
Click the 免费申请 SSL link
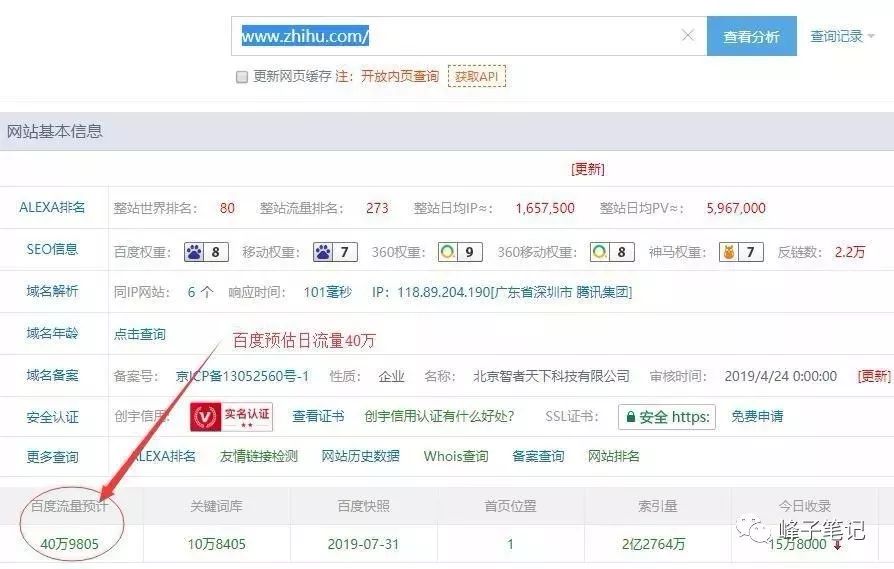(757, 417)
